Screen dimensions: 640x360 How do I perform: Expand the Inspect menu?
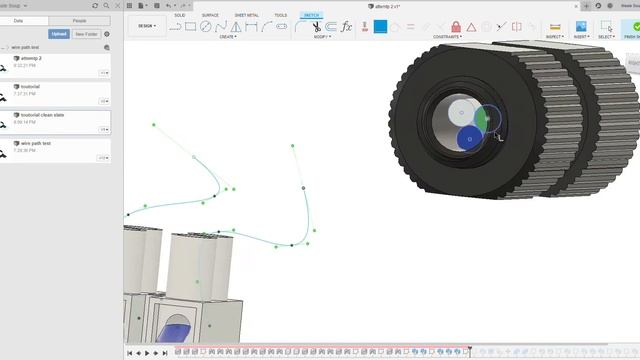click(x=555, y=37)
